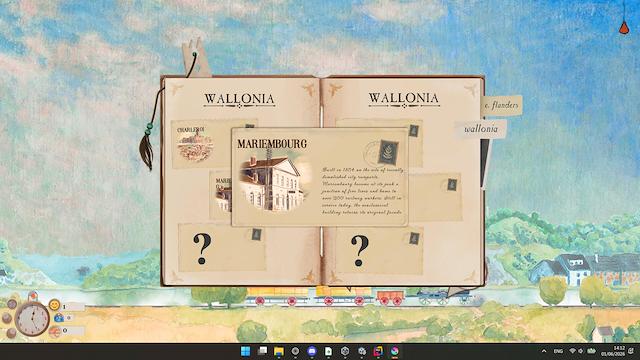This screenshot has width=640, height=360.
Task: Click the hanging red lamp icon
Action: pyautogui.click(x=624, y=27)
